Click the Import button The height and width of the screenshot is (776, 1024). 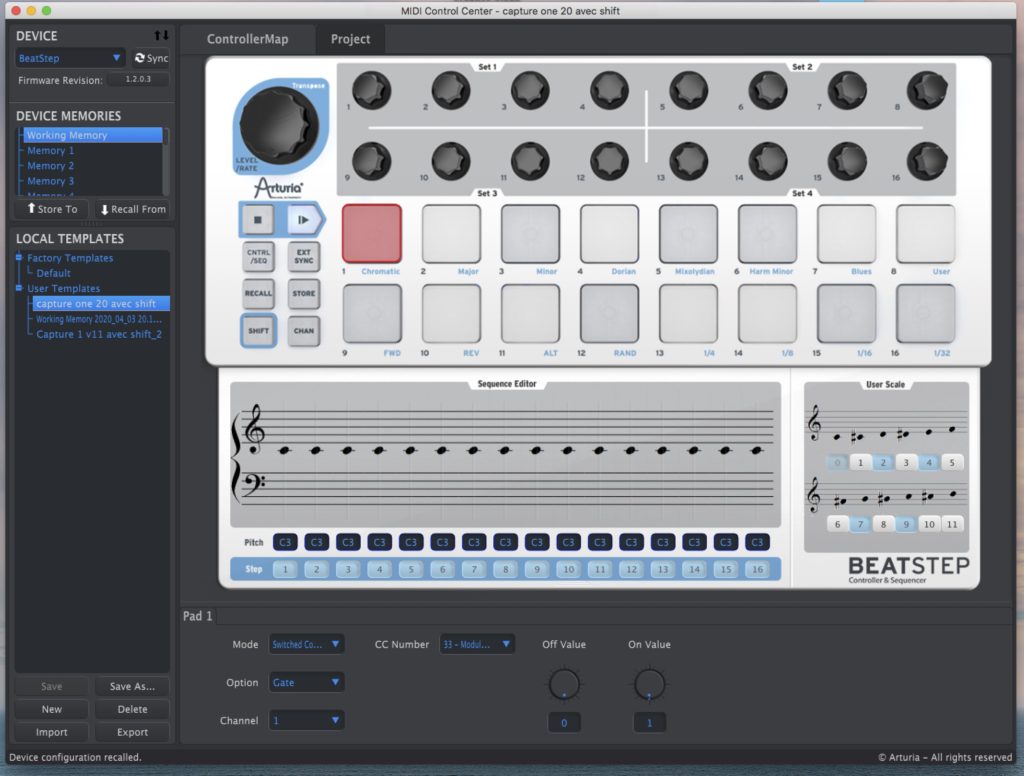(x=52, y=732)
